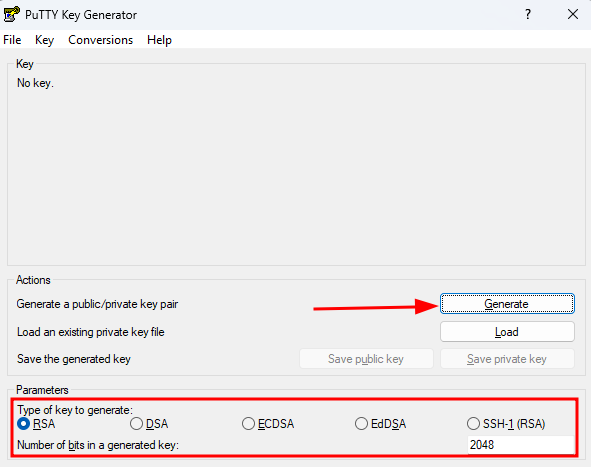This screenshot has height=467, width=591.
Task: Click 'Generate a public/private key pair' label
Action: click(97, 304)
